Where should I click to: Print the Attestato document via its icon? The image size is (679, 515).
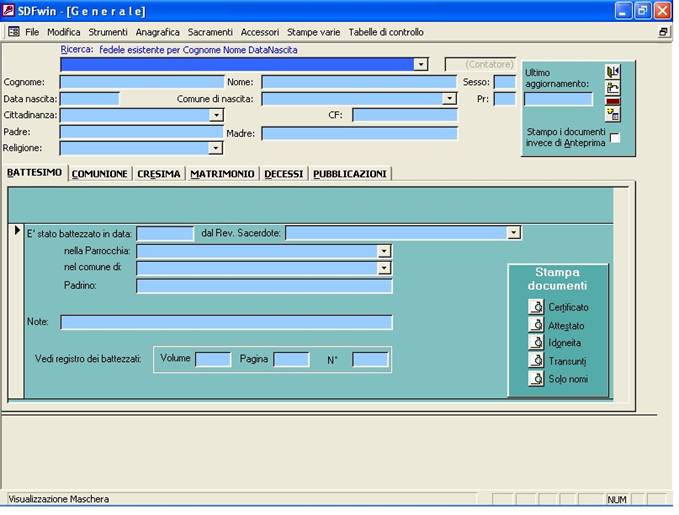536,325
